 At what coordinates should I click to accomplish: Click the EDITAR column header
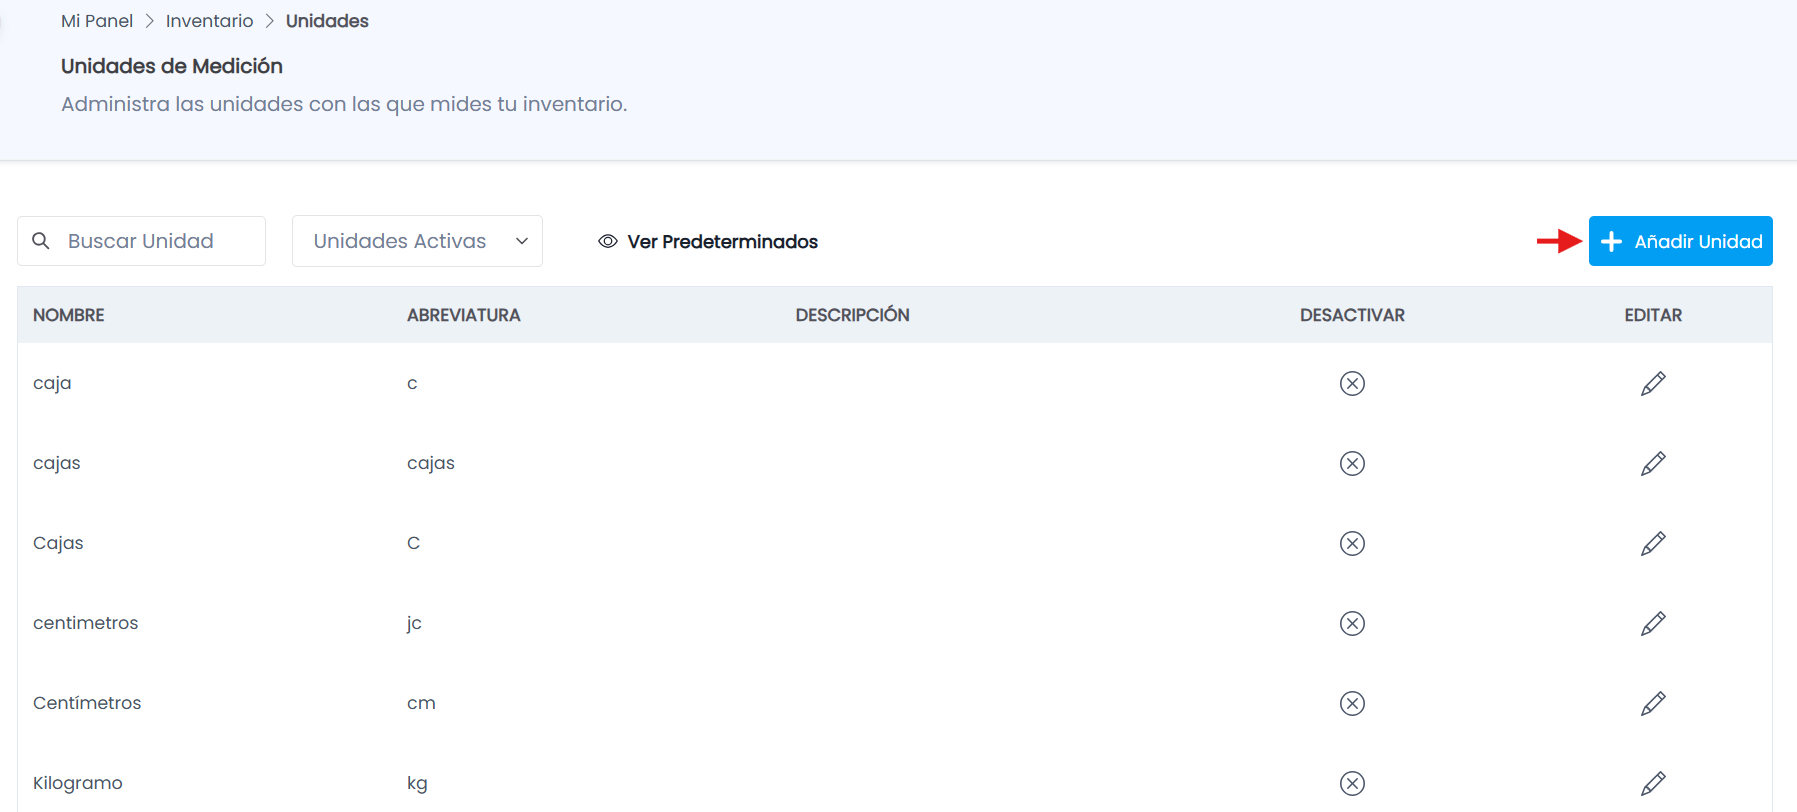pos(1653,315)
